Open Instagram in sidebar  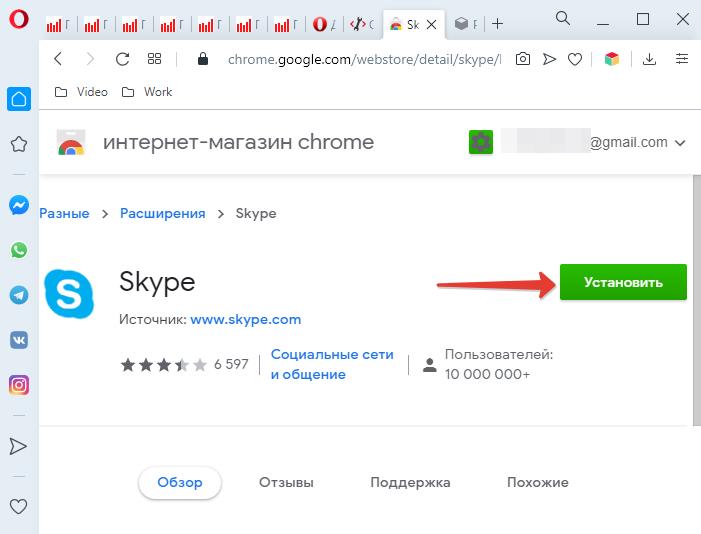(19, 385)
